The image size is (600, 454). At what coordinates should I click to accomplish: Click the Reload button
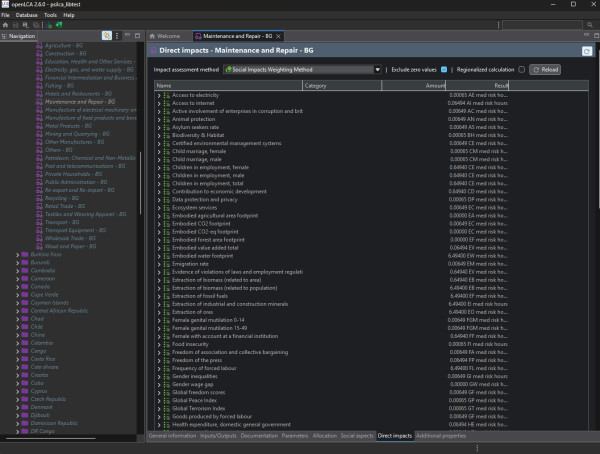click(545, 70)
